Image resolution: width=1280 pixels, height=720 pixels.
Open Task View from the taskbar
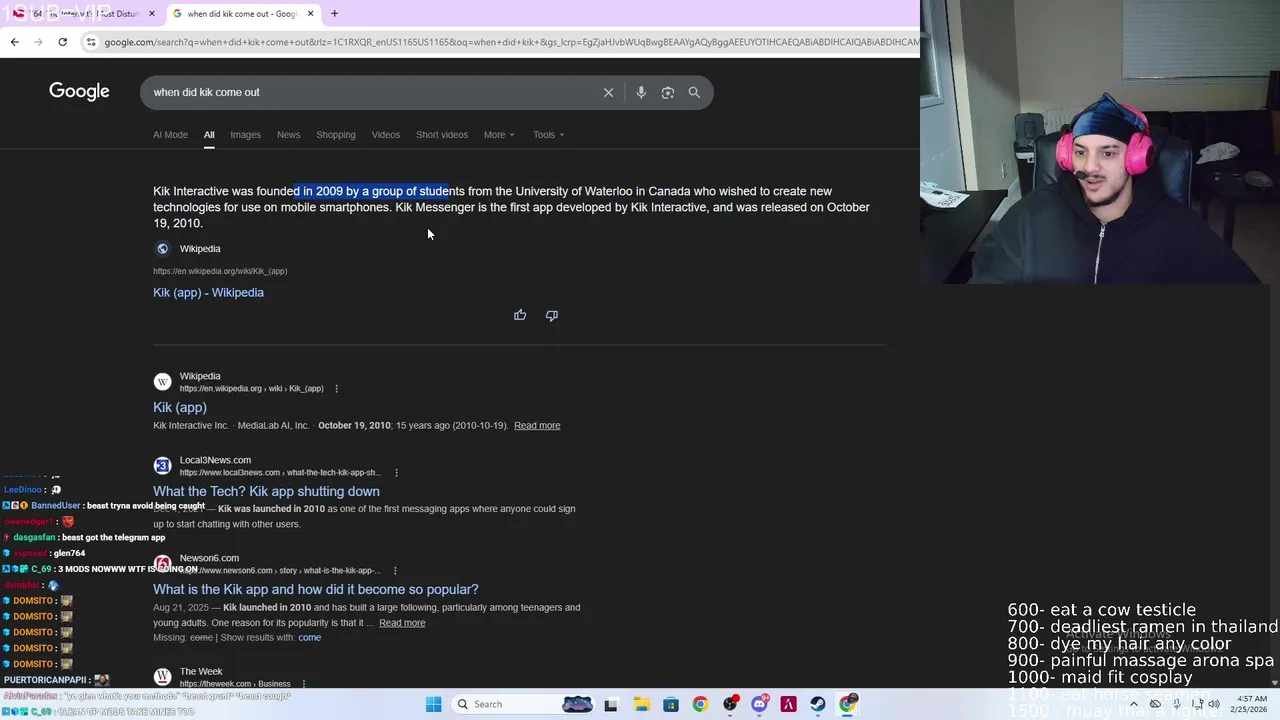pyautogui.click(x=611, y=704)
